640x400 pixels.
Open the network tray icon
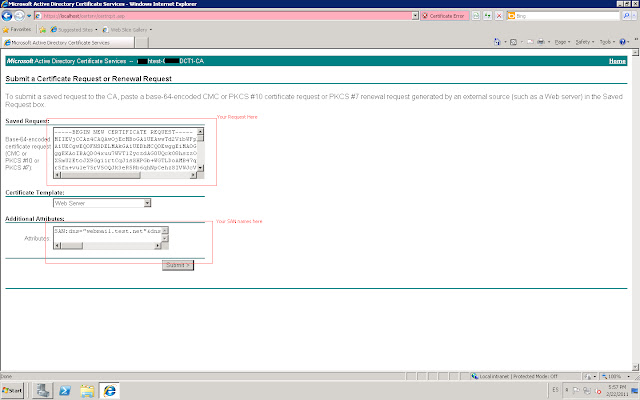(x=587, y=390)
